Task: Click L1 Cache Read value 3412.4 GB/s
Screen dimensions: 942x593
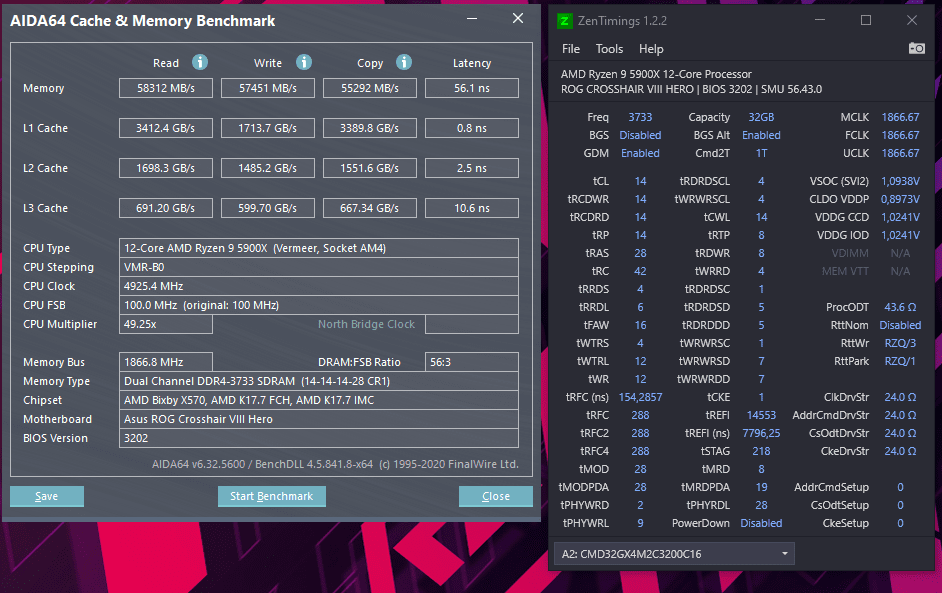Action: click(x=166, y=128)
